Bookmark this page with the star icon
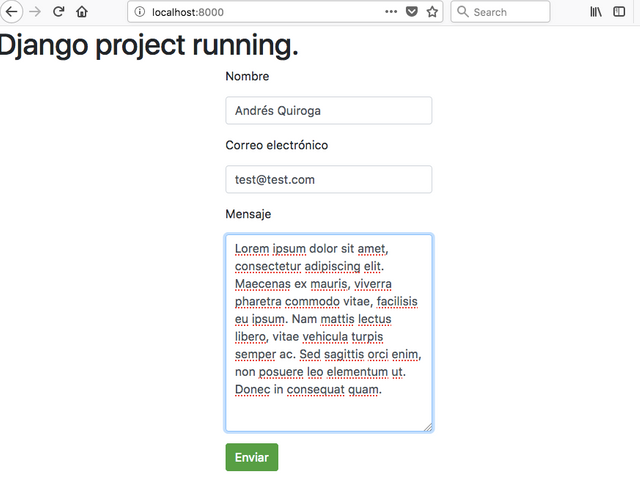The width and height of the screenshot is (640, 485). (x=432, y=12)
